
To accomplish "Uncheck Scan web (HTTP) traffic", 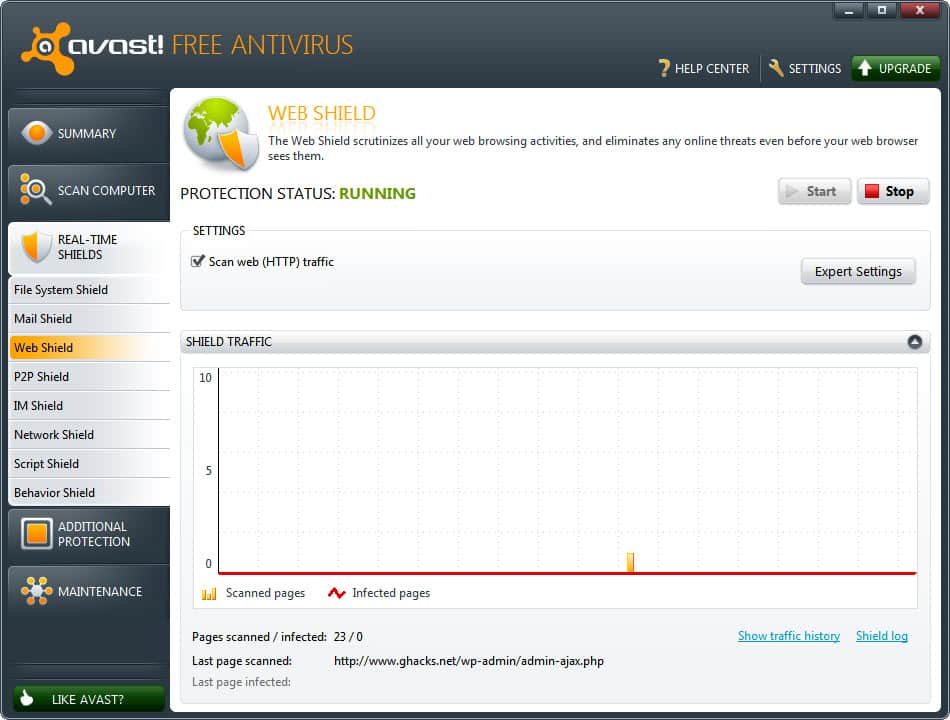I will 196,261.
